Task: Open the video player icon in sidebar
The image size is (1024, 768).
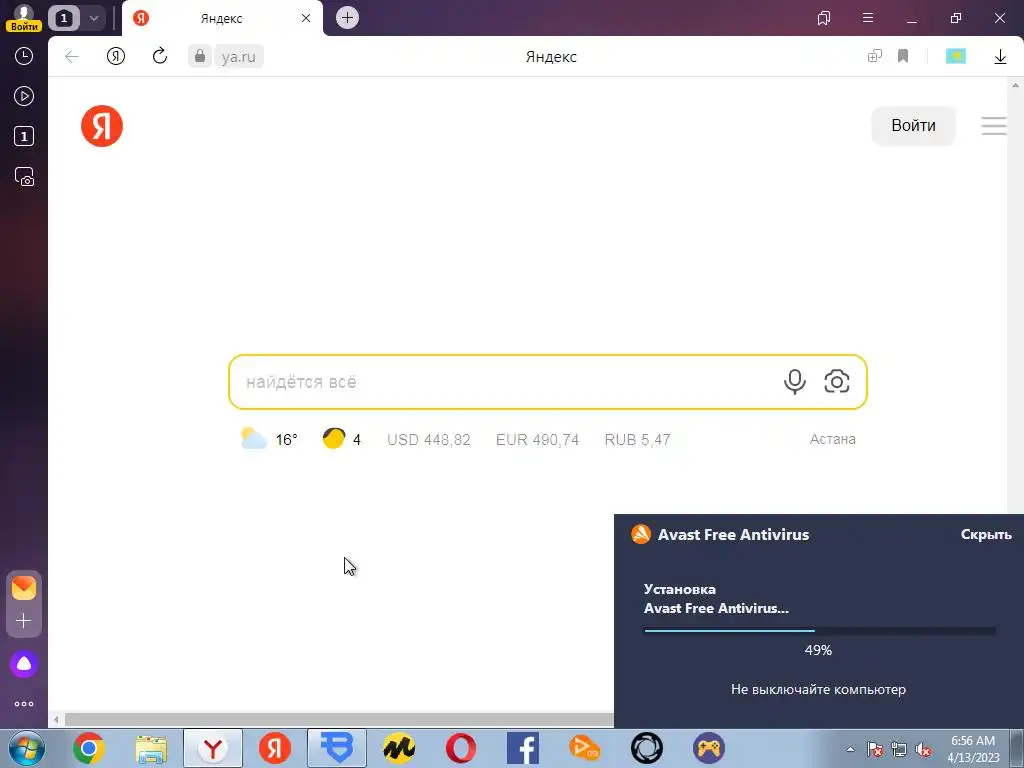Action: [x=24, y=97]
